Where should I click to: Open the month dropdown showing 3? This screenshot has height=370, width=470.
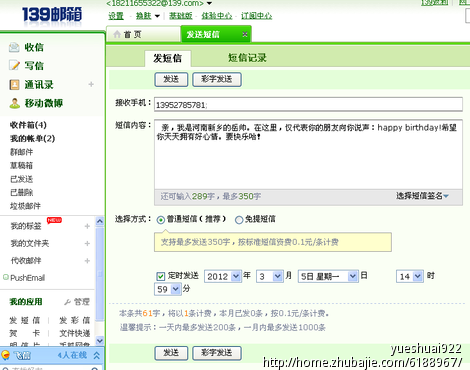point(270,276)
